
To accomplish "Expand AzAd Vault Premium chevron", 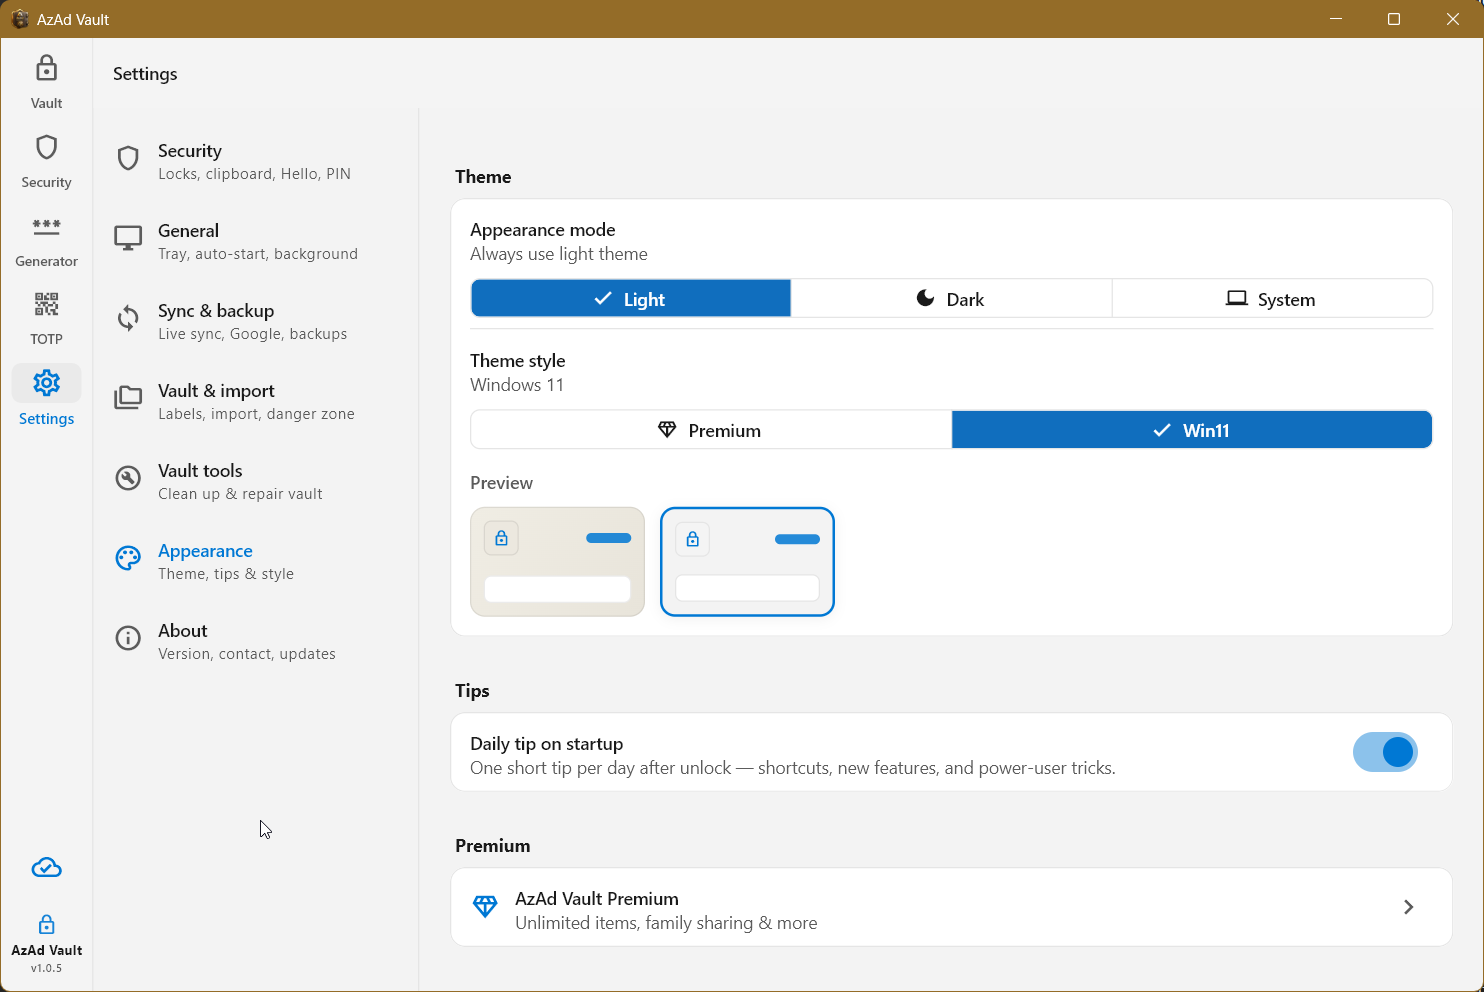I will pyautogui.click(x=1408, y=907).
